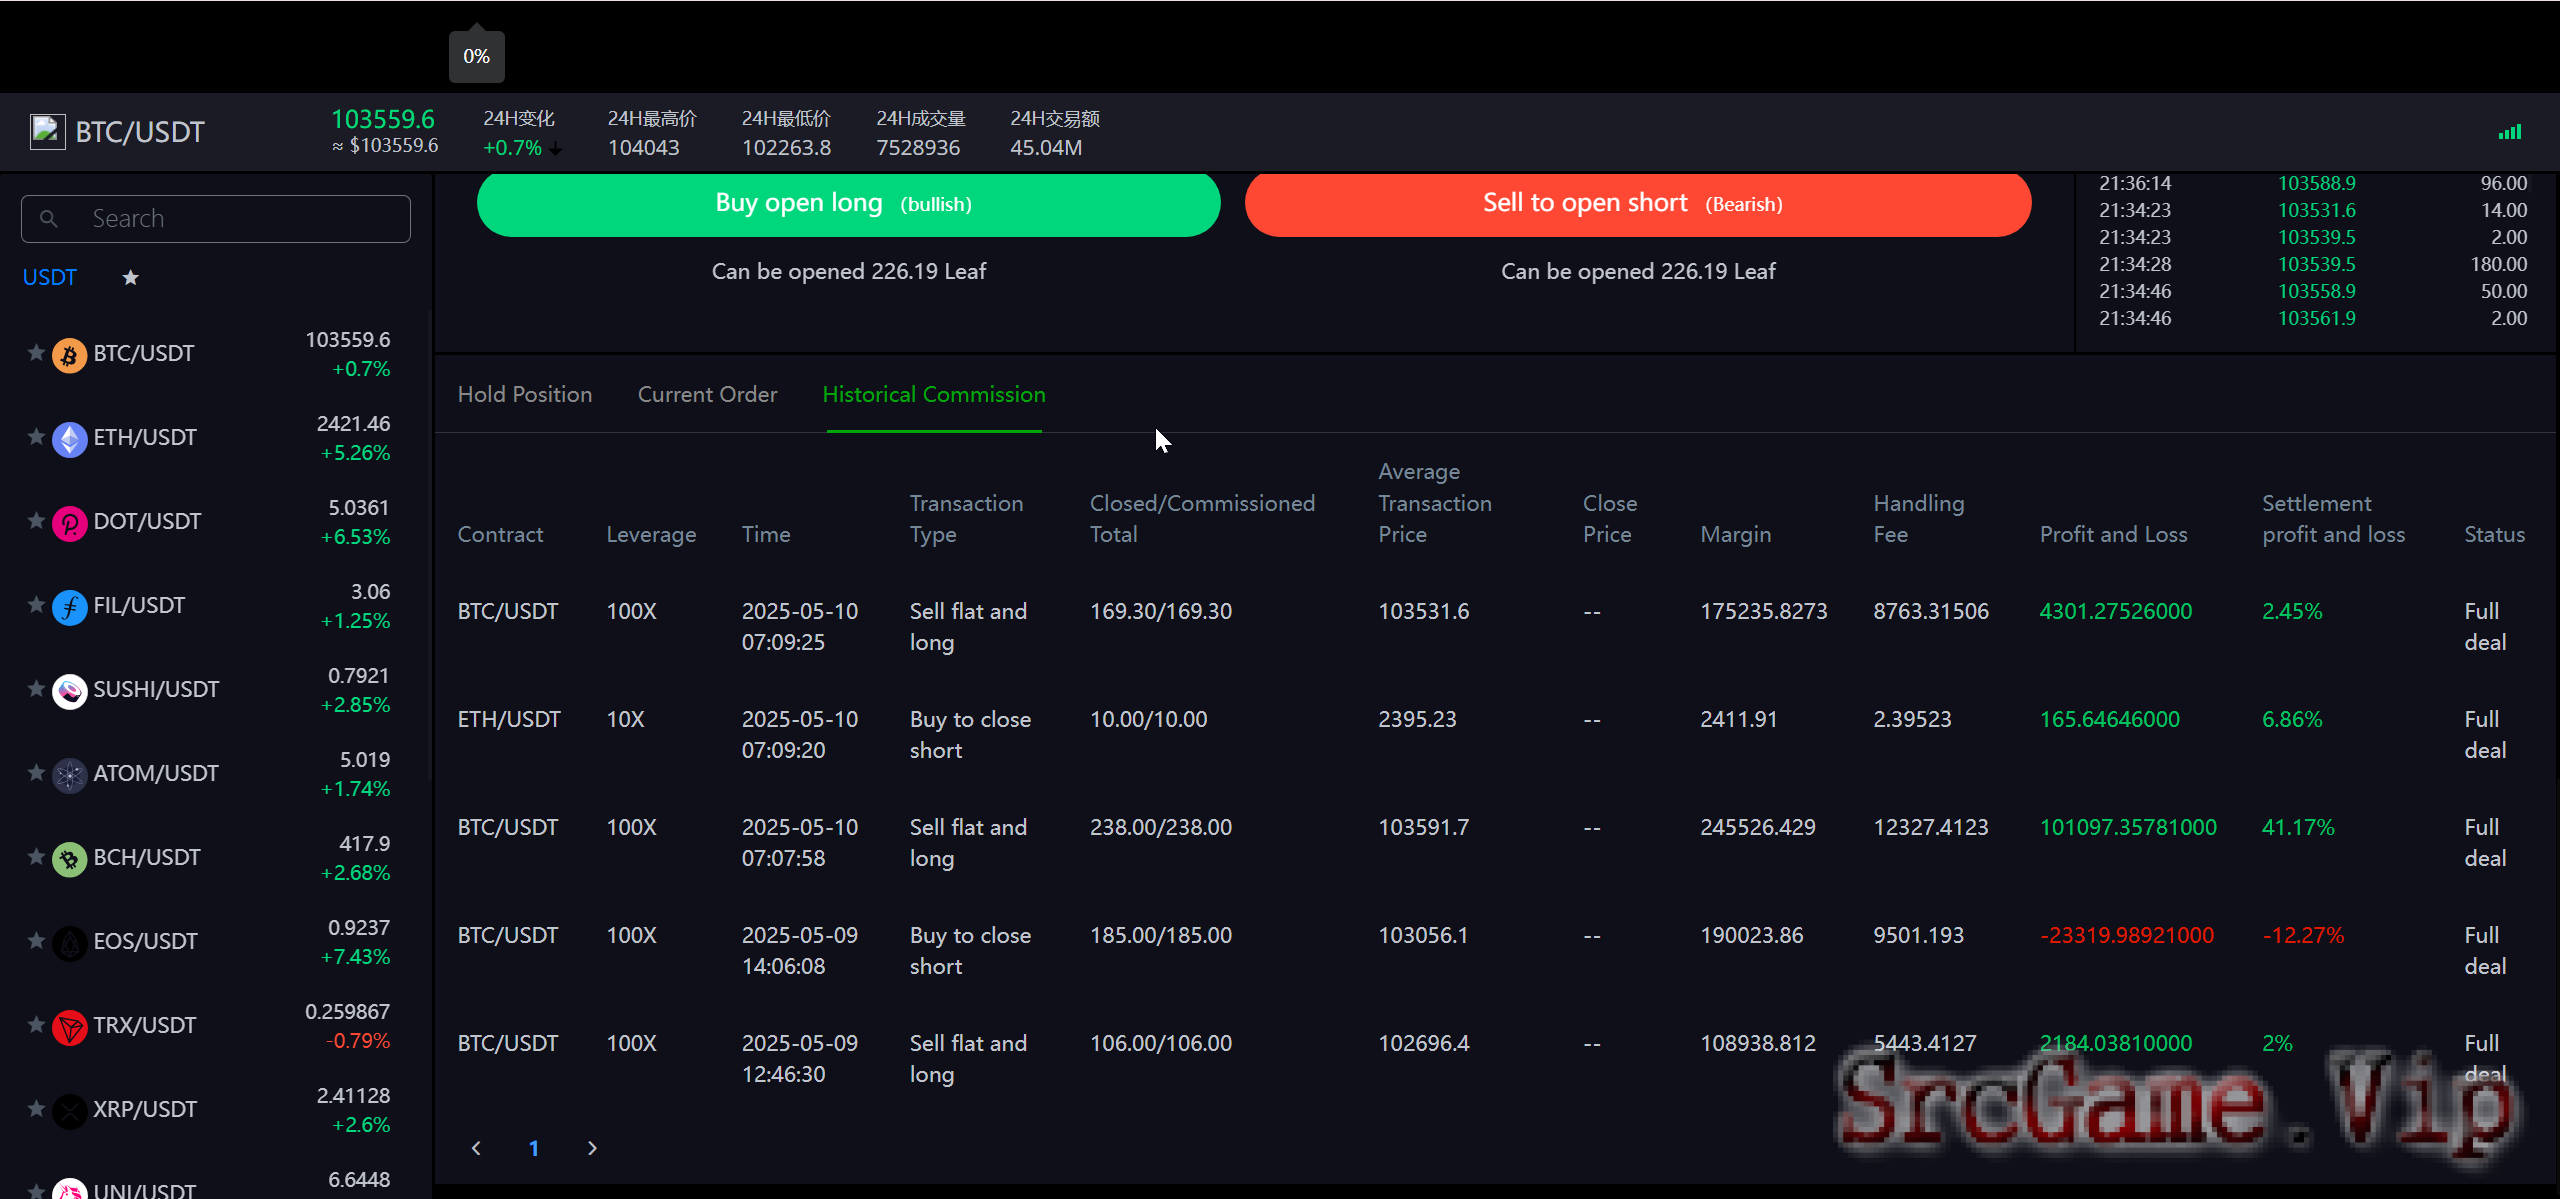This screenshot has width=2560, height=1199.
Task: Favorite the EOS/USDT pair with its star
Action: click(36, 941)
